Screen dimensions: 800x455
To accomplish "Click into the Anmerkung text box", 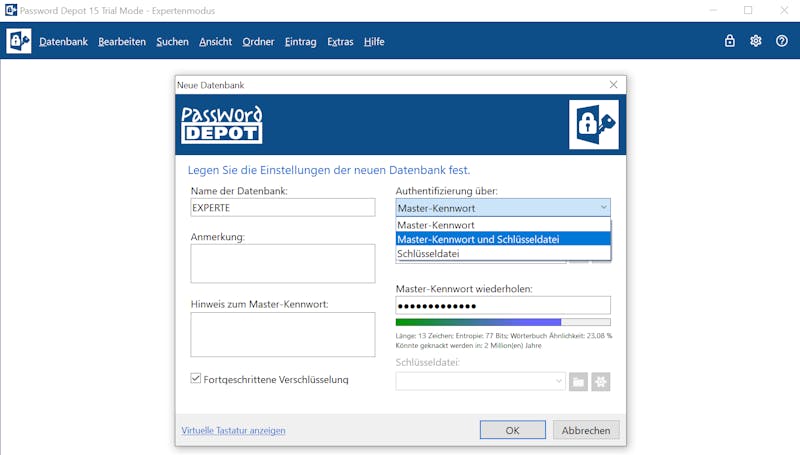I will 283,263.
